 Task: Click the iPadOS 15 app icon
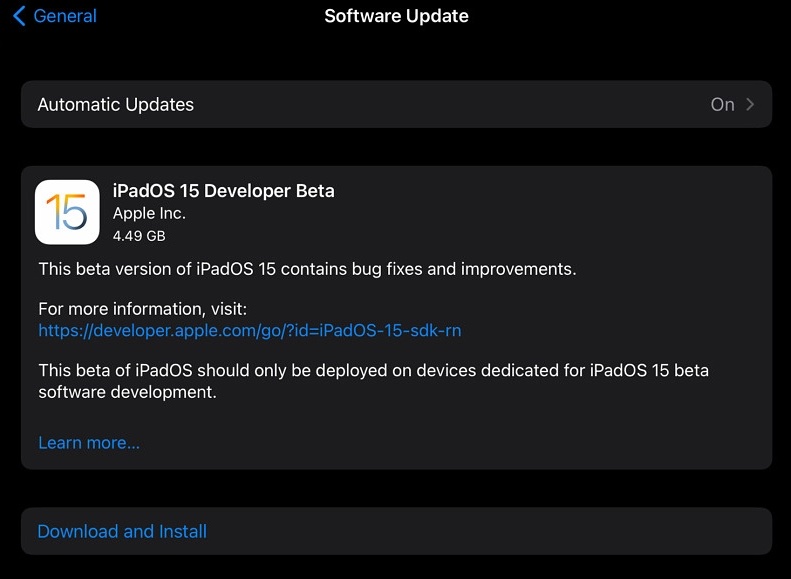(67, 212)
